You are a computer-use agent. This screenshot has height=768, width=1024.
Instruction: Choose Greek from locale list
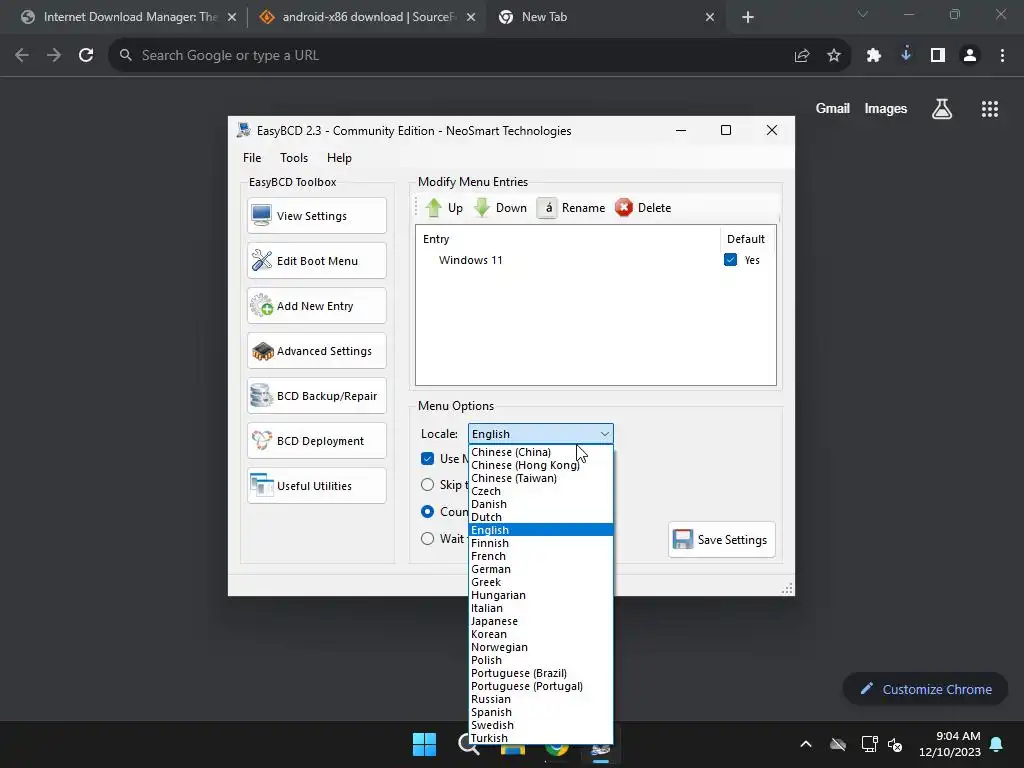(x=541, y=582)
